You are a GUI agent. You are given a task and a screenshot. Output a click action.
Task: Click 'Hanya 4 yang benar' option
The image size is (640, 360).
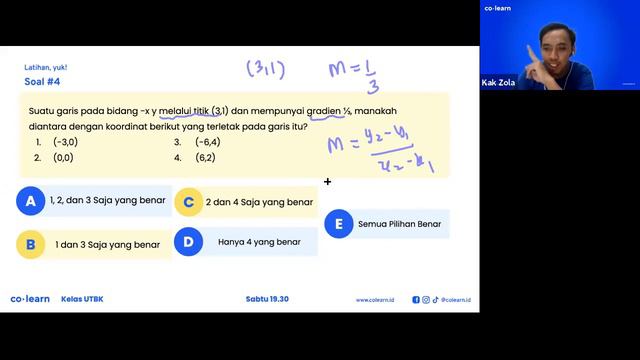pyautogui.click(x=259, y=242)
